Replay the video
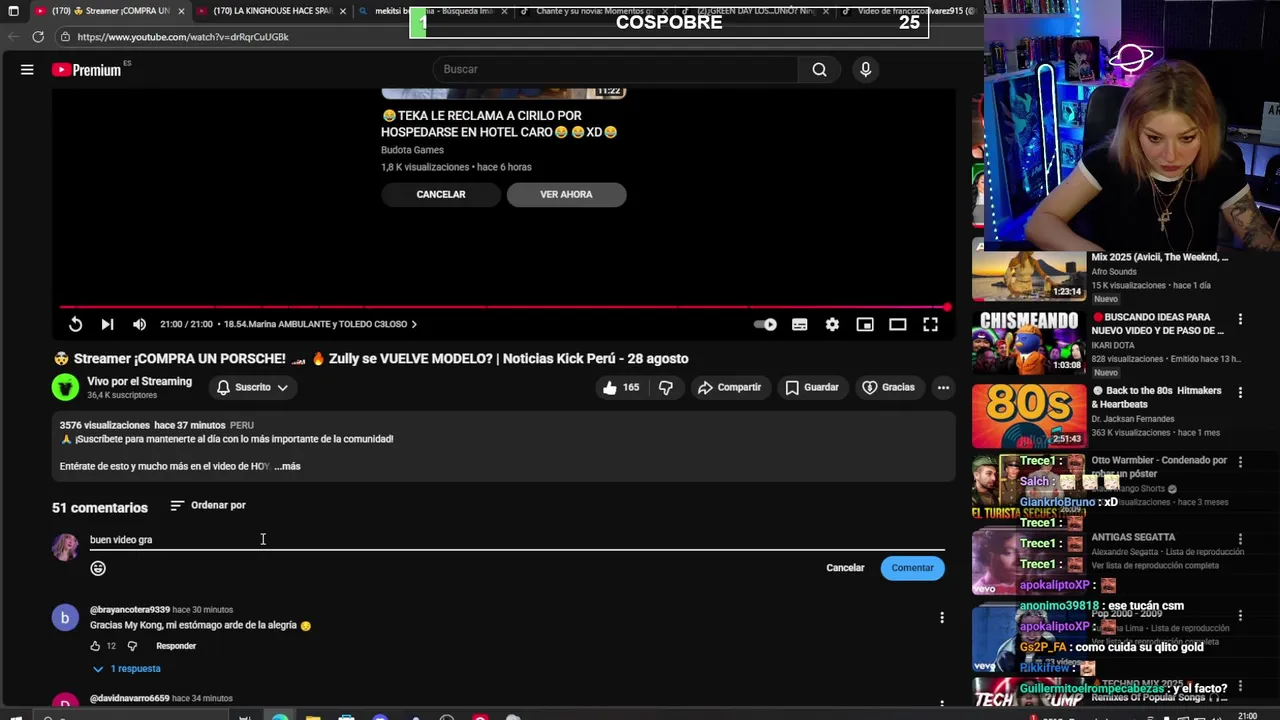This screenshot has width=1280, height=720. click(75, 324)
